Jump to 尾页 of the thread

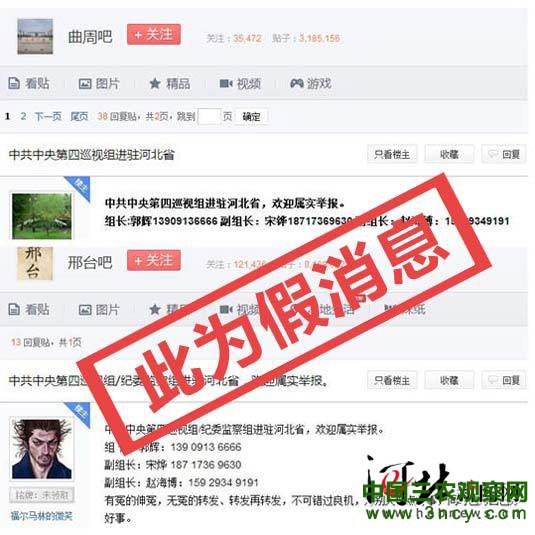[x=79, y=116]
